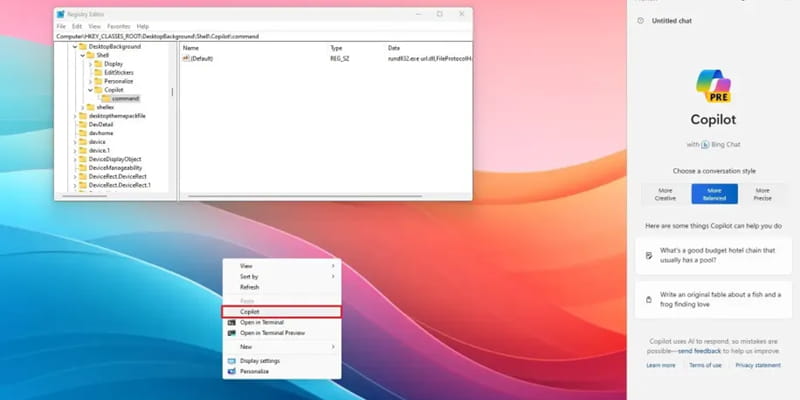
Task: Open the View submenu in context menu
Action: tap(282, 266)
